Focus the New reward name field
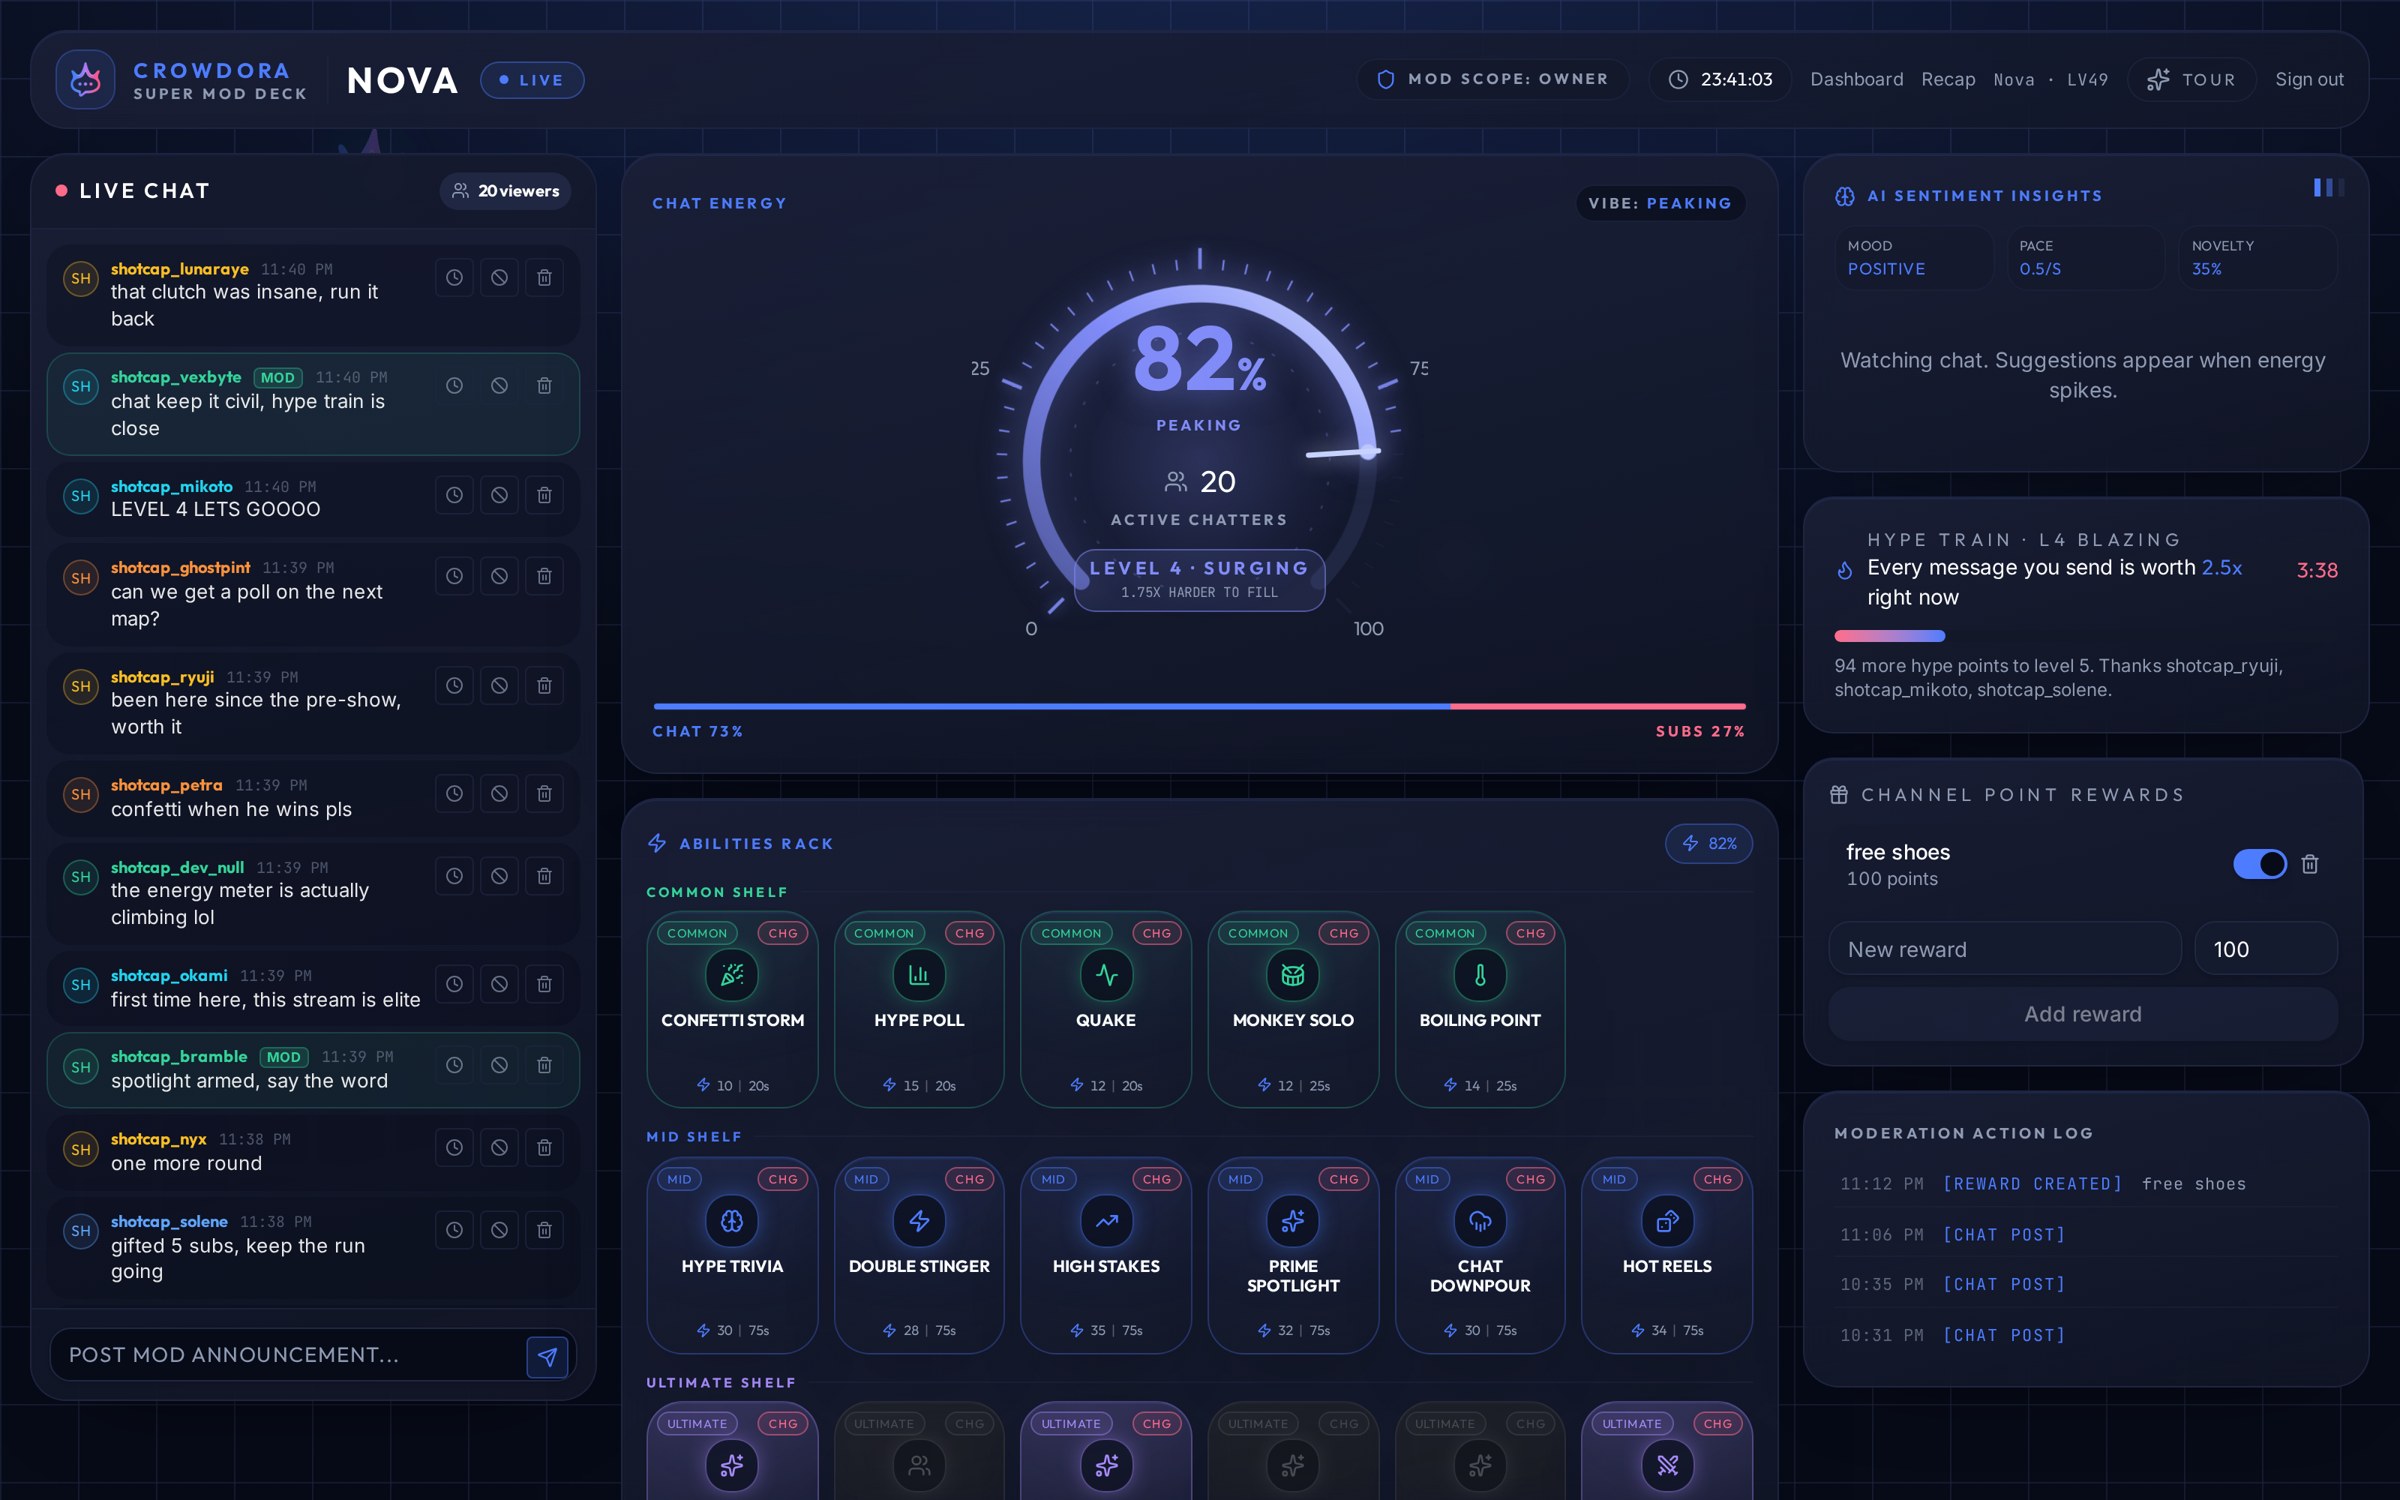 [2005, 949]
